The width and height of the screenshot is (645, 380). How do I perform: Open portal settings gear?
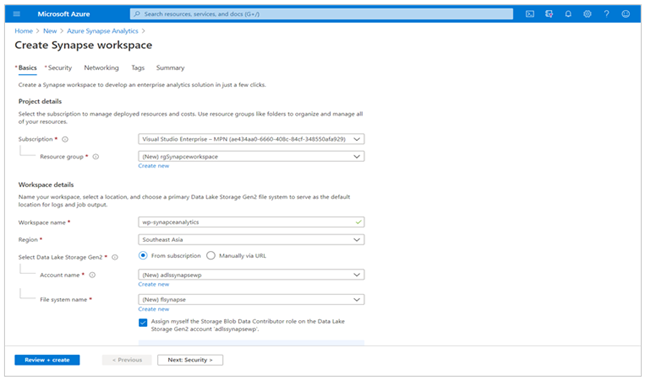click(x=587, y=14)
